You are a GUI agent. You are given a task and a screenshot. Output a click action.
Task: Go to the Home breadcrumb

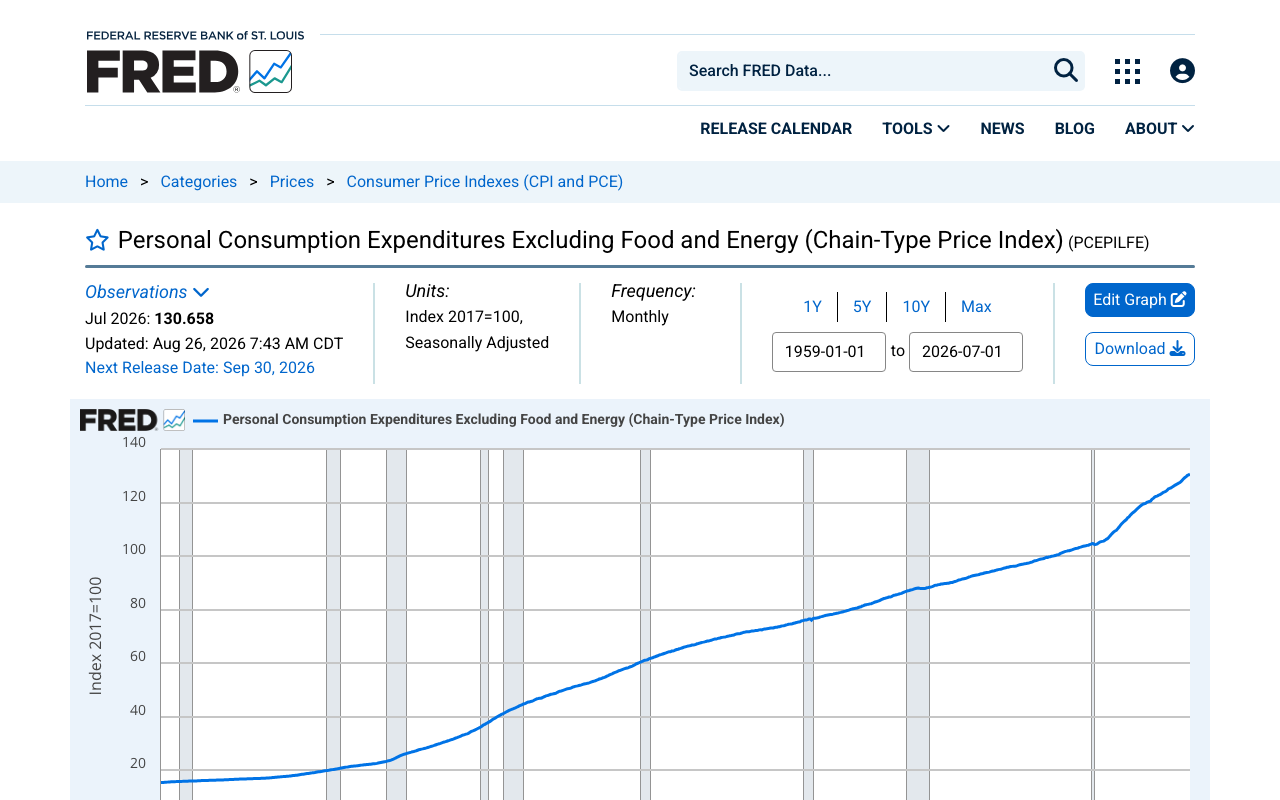[x=106, y=182]
